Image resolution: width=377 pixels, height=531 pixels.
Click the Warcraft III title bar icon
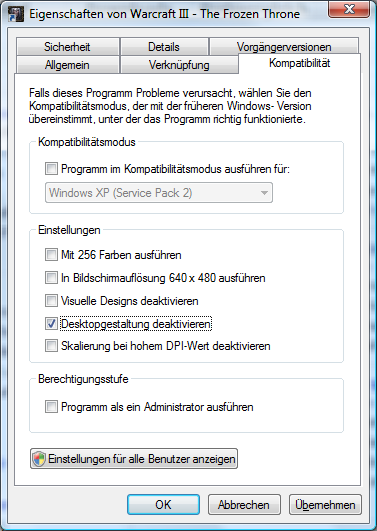coord(16,14)
